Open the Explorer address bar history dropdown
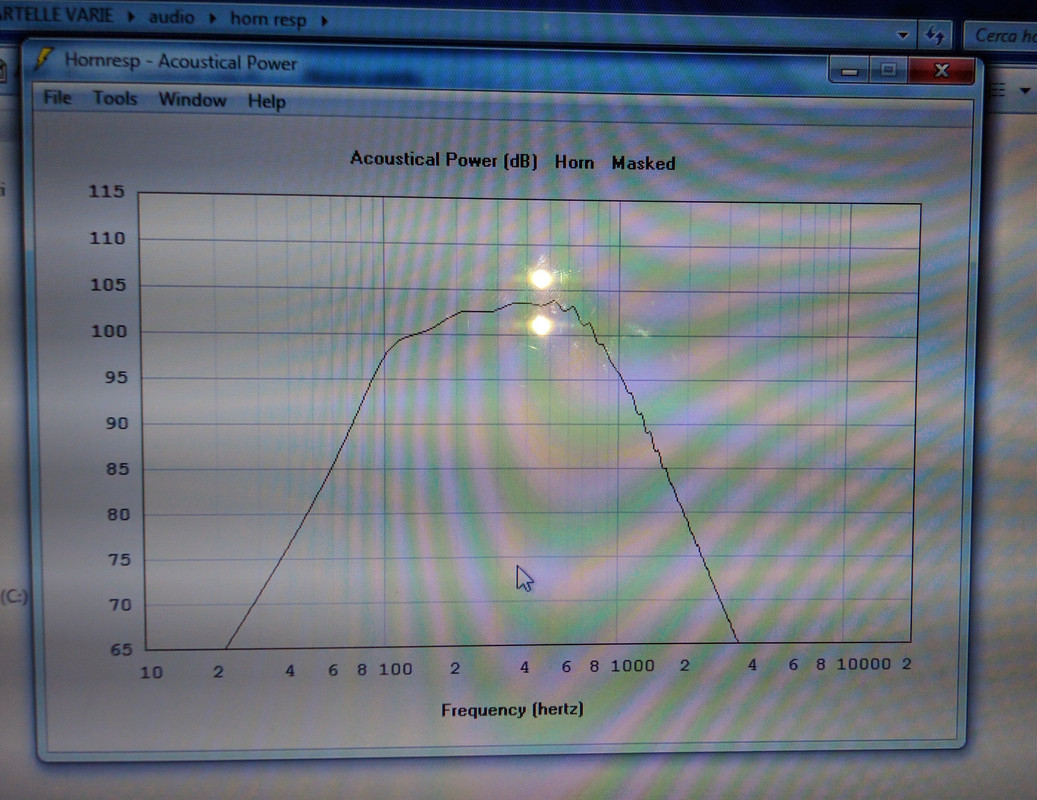 coord(903,35)
